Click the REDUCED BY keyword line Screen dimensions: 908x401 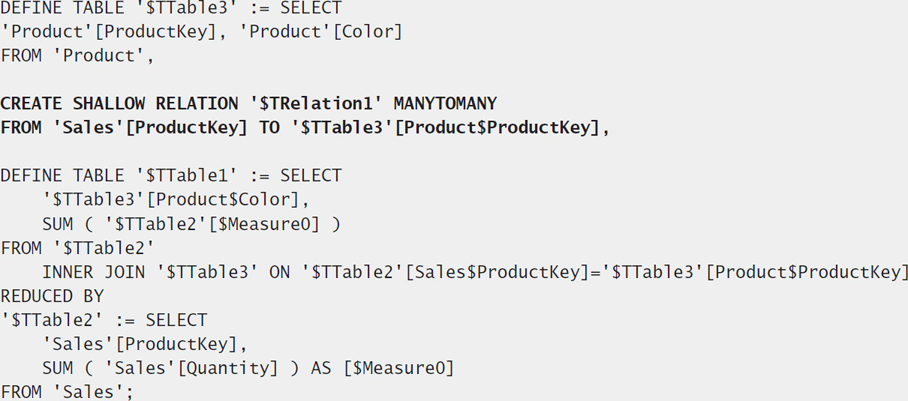(x=52, y=296)
